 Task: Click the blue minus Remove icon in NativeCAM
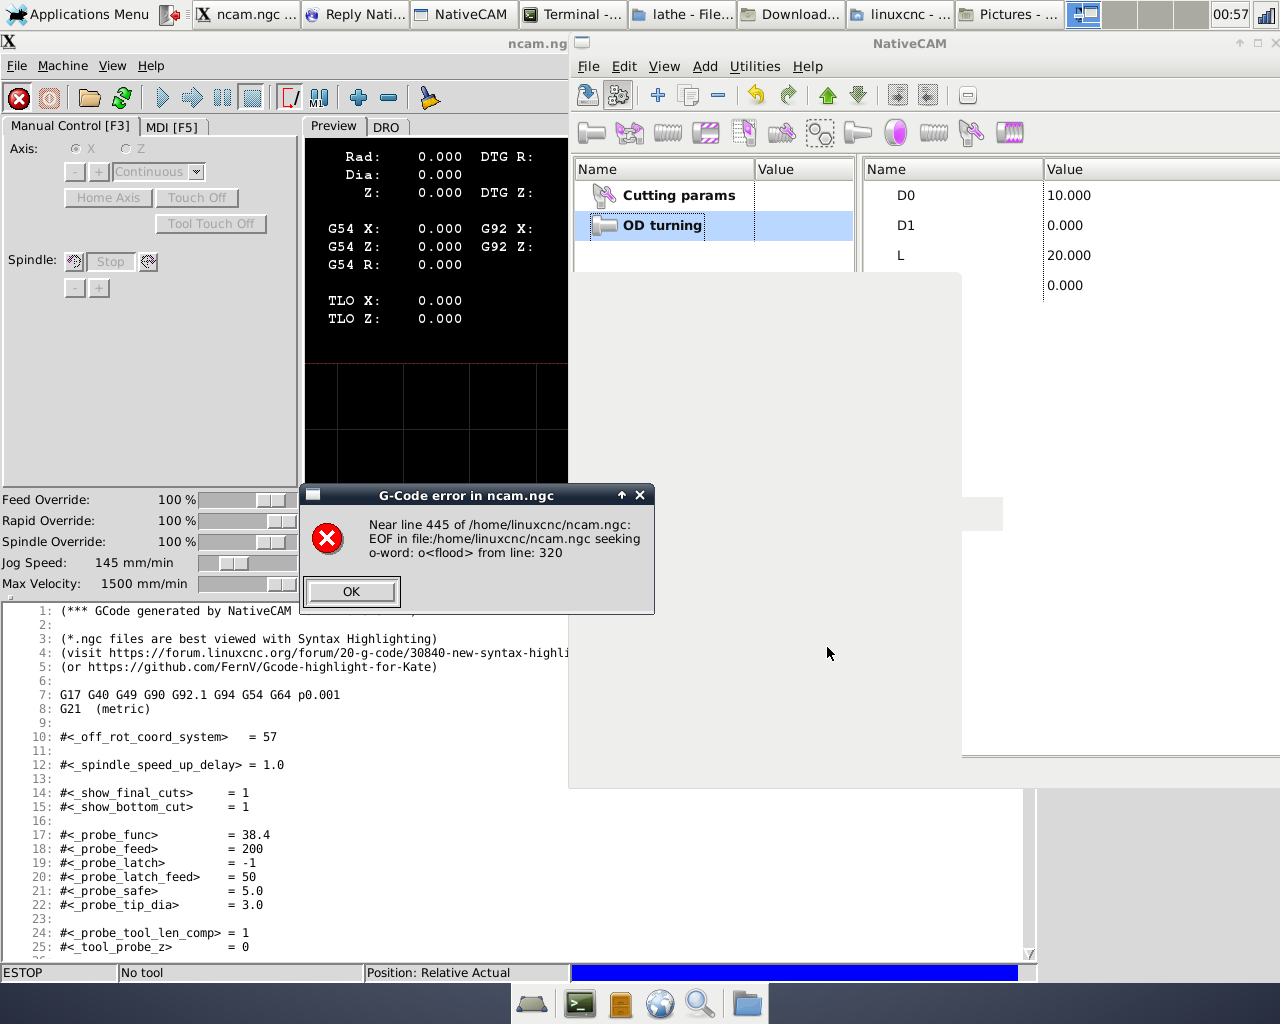click(x=718, y=95)
